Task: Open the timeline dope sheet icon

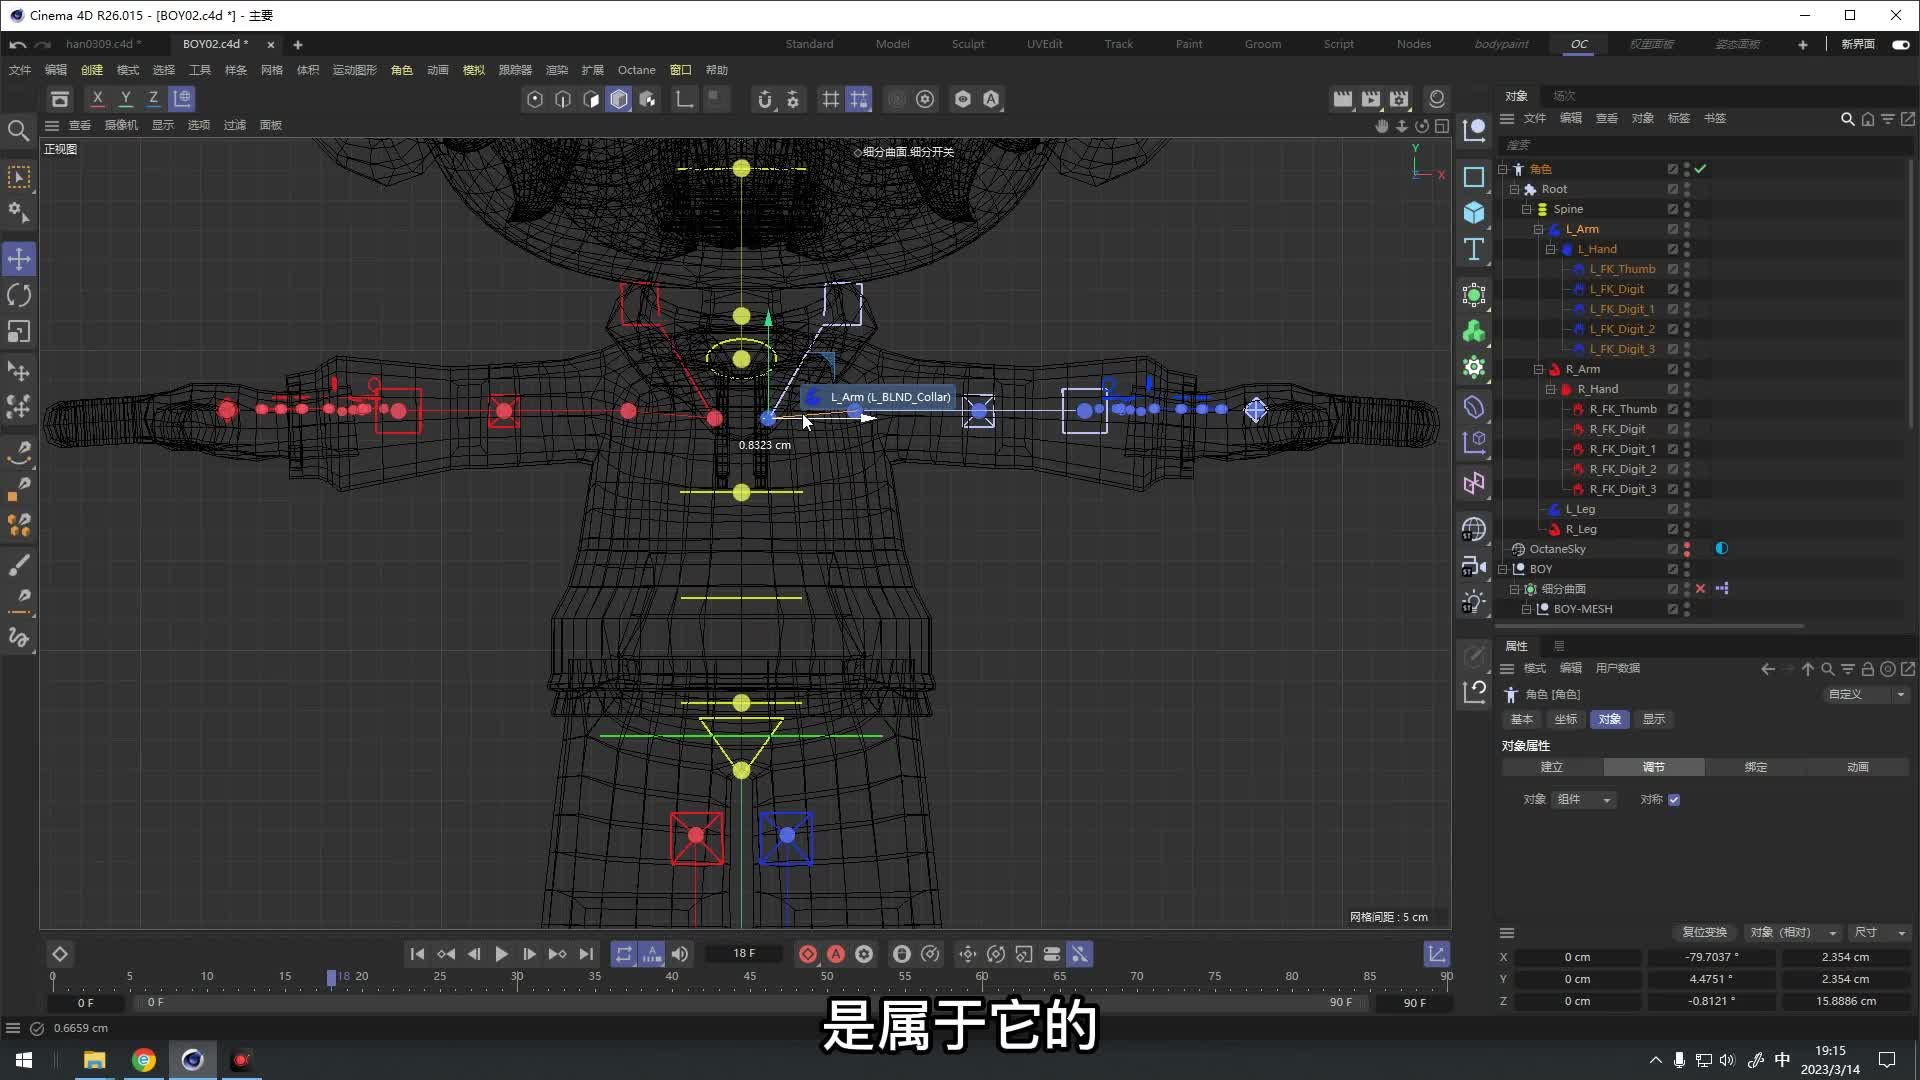Action: pos(1436,954)
